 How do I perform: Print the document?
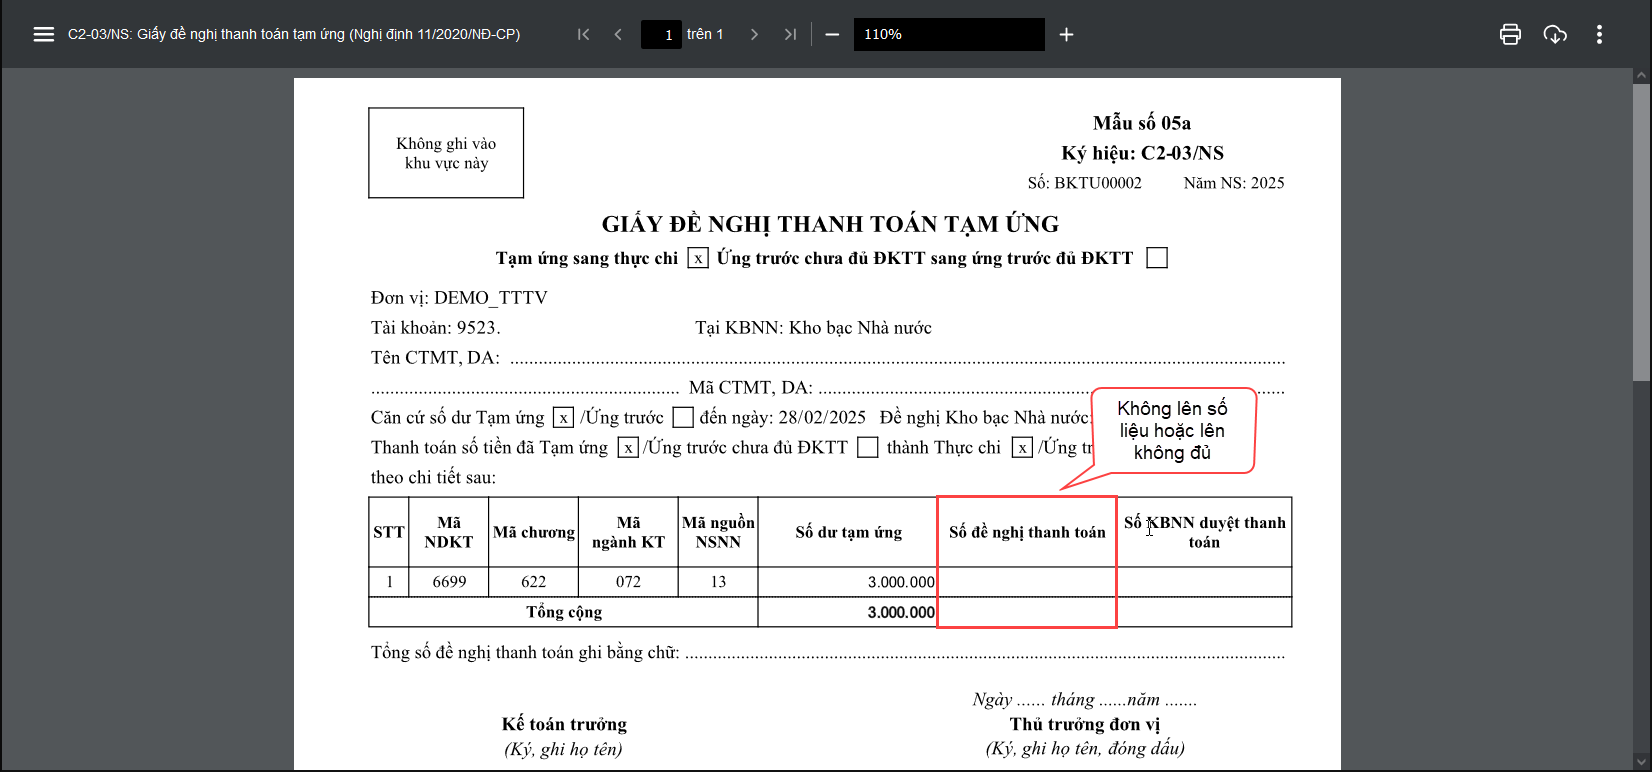(x=1510, y=34)
